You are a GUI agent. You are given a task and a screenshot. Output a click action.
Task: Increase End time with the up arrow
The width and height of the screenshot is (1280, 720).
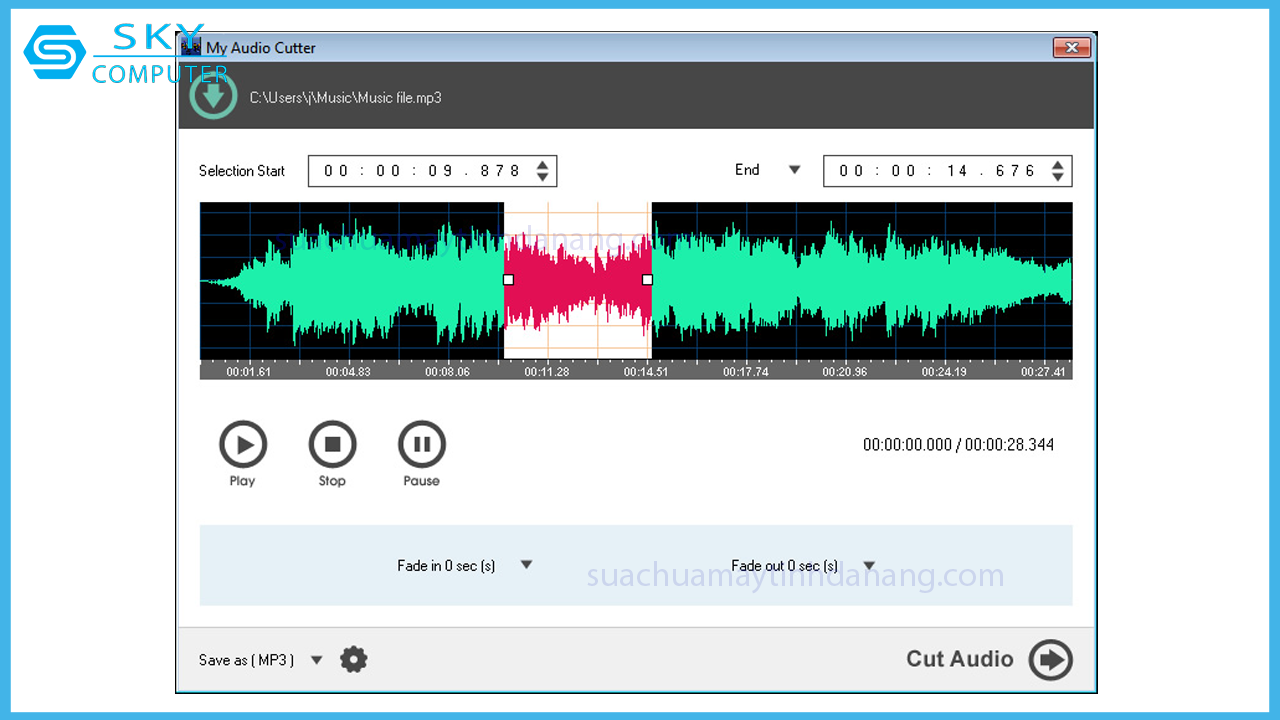[x=1057, y=165]
